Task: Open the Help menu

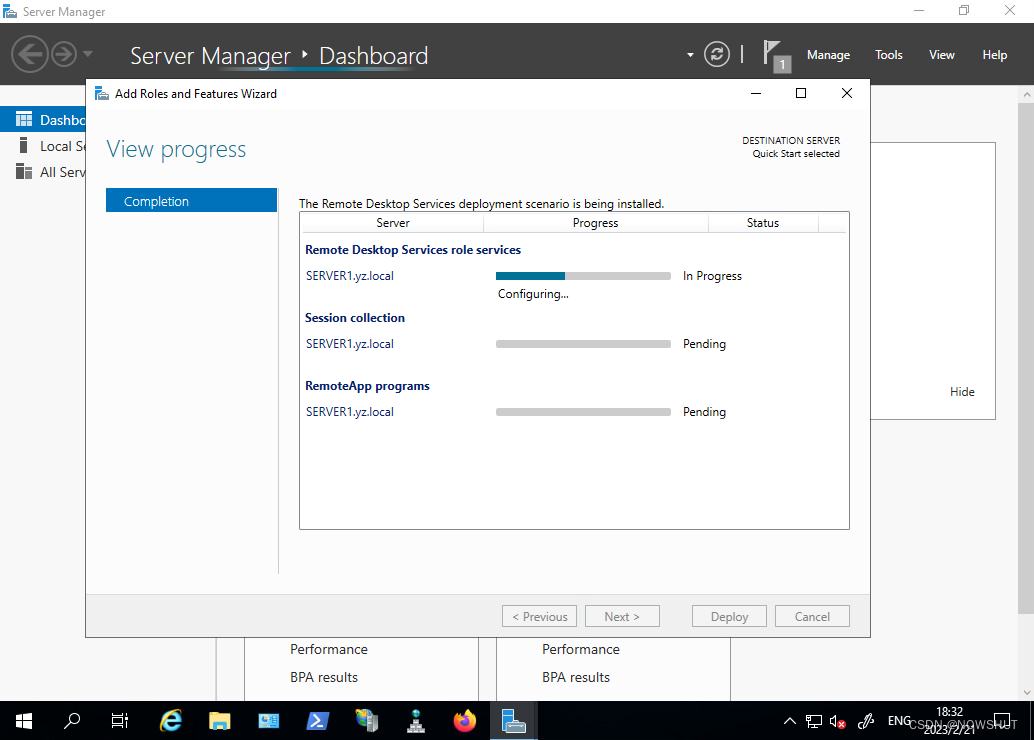Action: 994,55
